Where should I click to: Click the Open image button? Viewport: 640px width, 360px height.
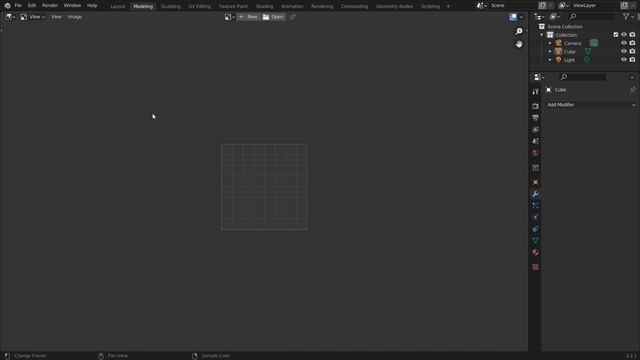pyautogui.click(x=273, y=17)
